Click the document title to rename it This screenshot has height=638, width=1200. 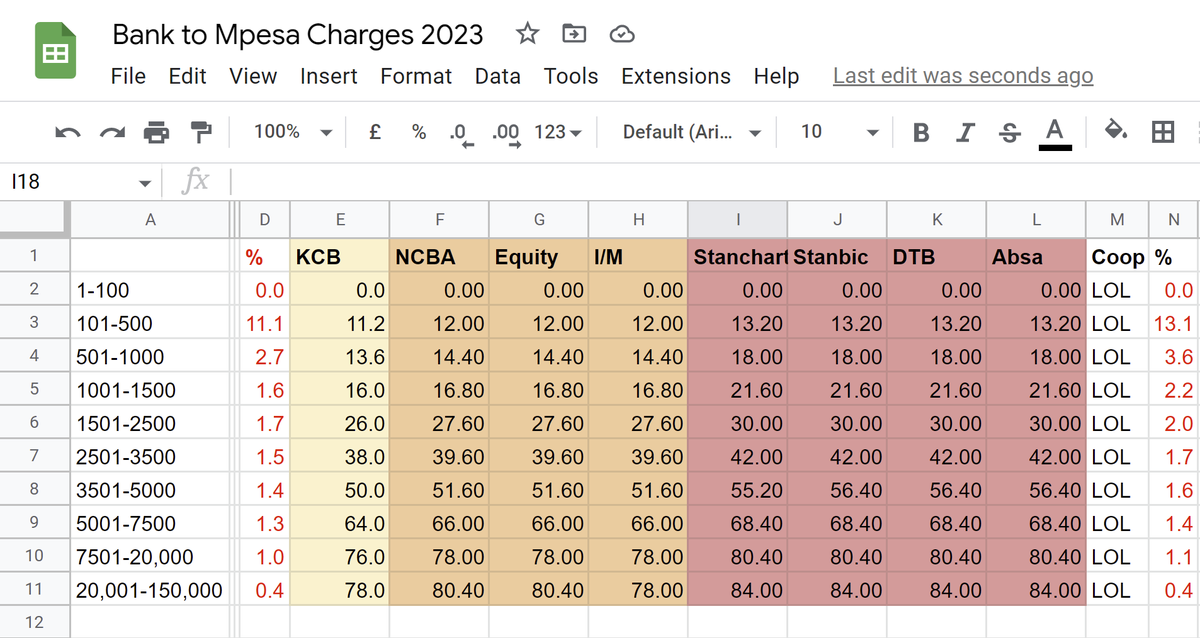tap(298, 34)
